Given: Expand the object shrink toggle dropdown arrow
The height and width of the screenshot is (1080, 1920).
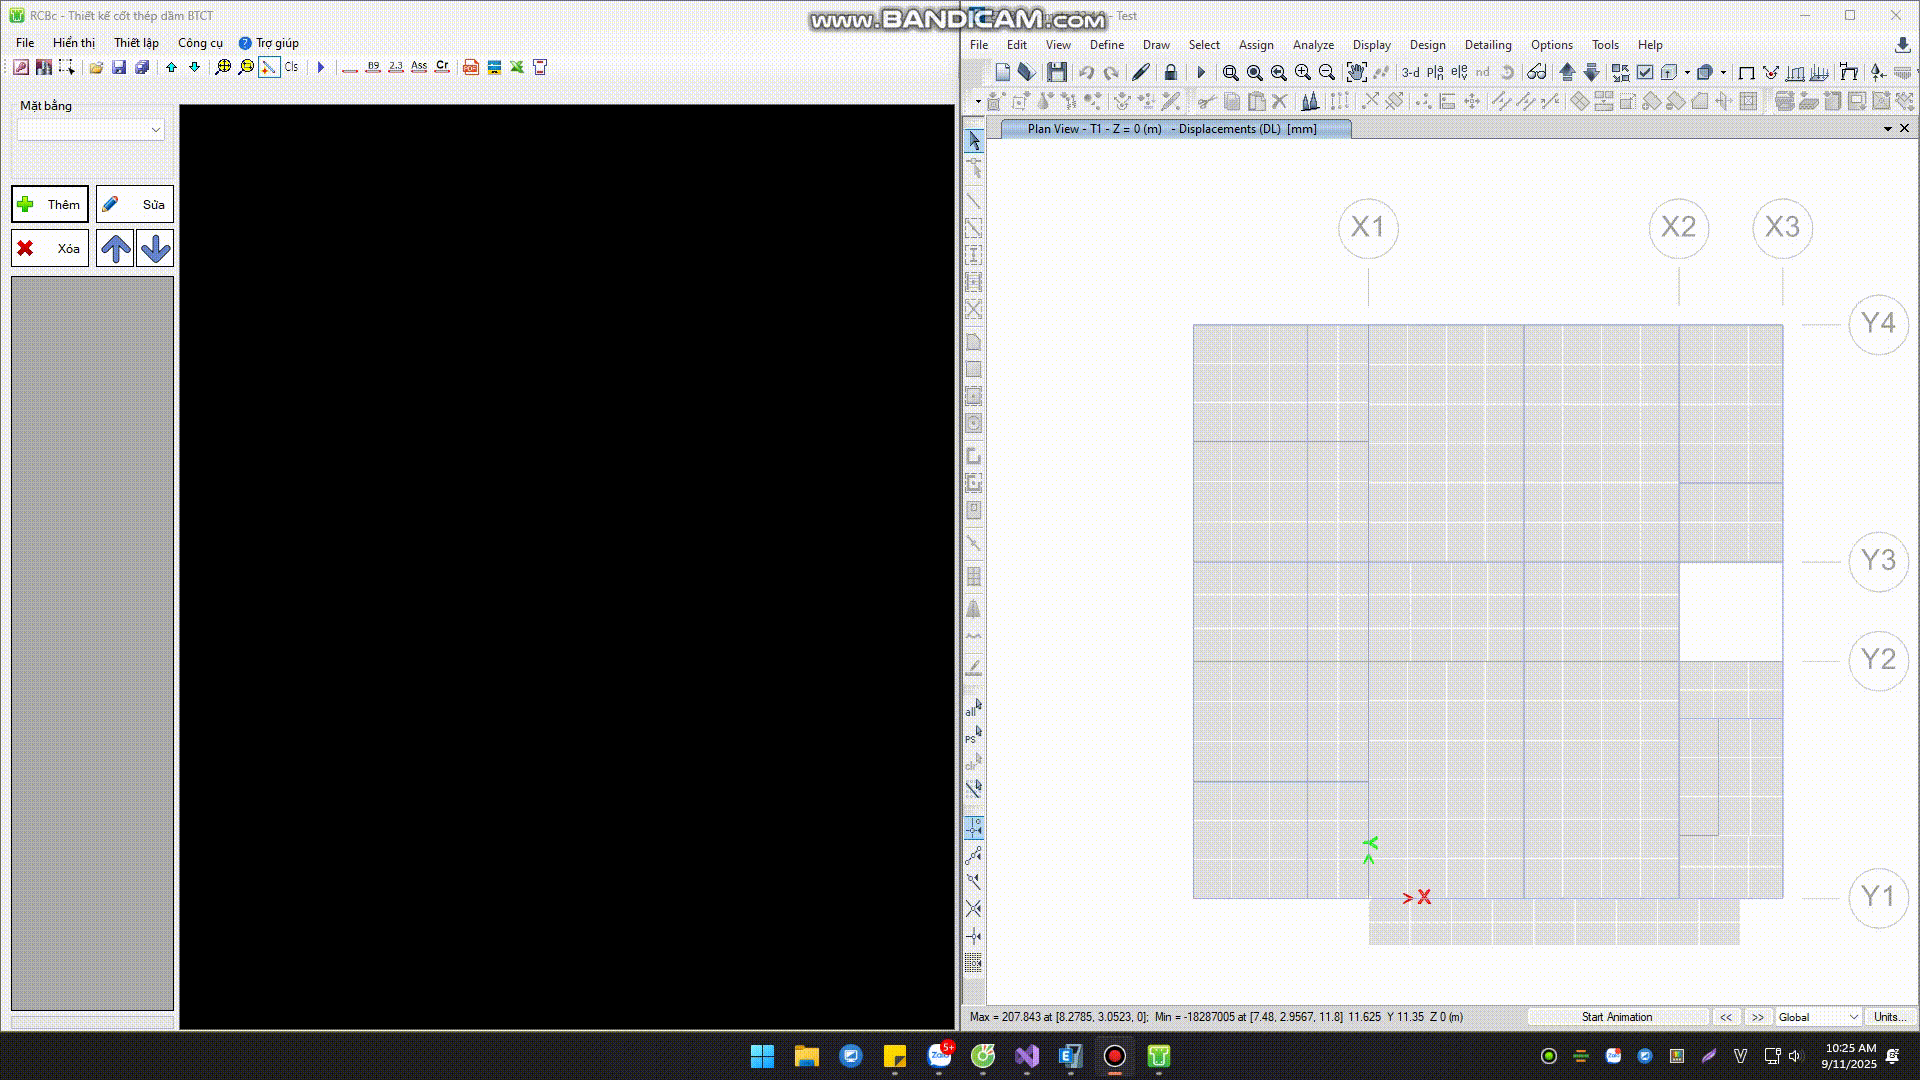Looking at the screenshot, I should click(1723, 72).
